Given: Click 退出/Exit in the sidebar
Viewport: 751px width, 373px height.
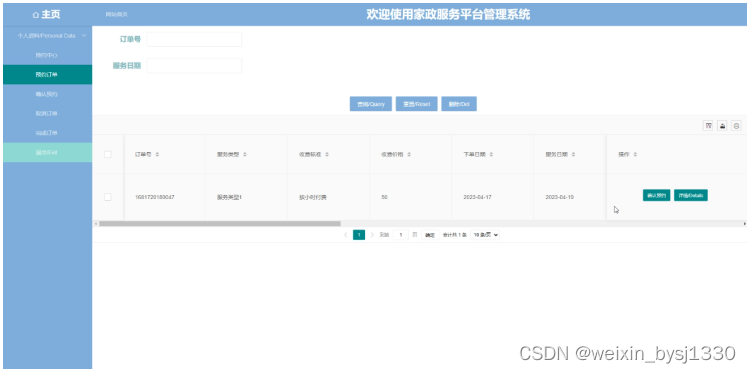Looking at the screenshot, I should pyautogui.click(x=46, y=152).
